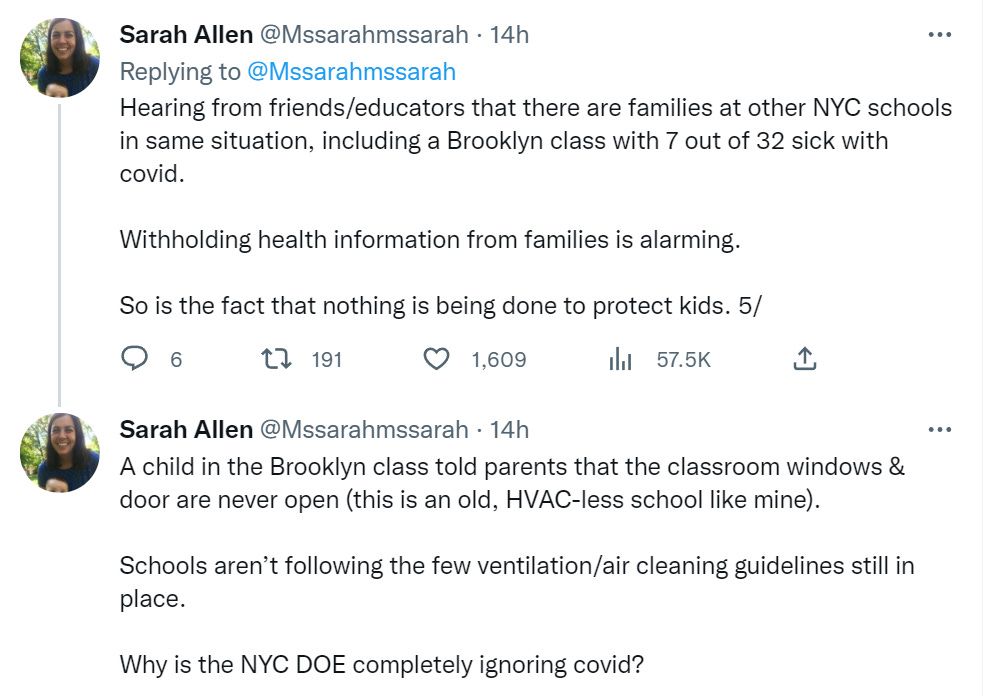Click Sarah Allen avatar on first tweet
This screenshot has width=991, height=696.
[60, 57]
